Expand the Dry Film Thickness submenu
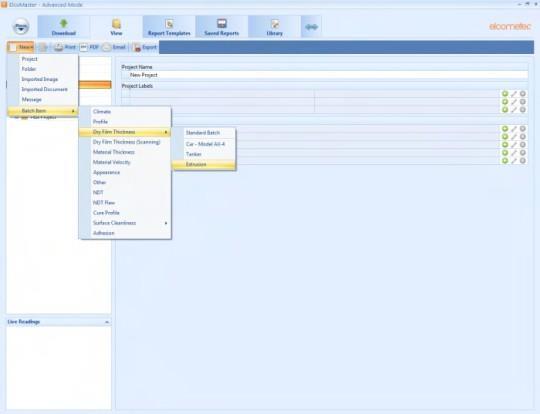The width and height of the screenshot is (540, 414). click(125, 132)
